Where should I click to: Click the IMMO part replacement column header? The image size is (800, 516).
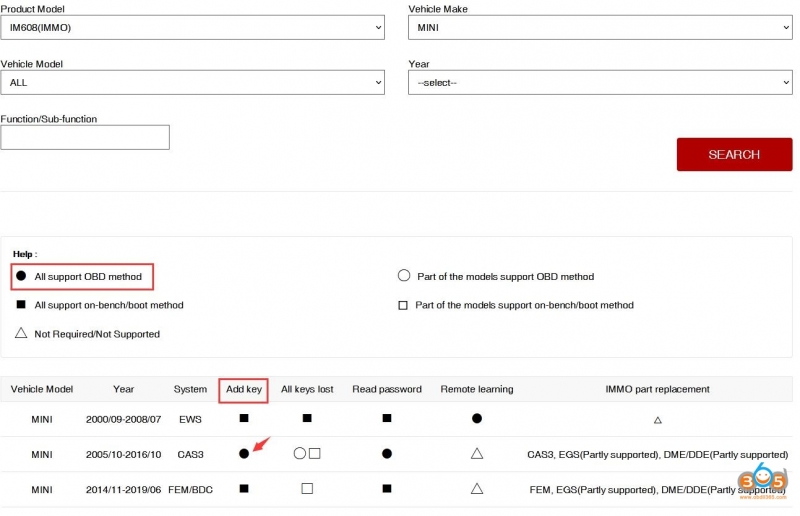pos(657,389)
